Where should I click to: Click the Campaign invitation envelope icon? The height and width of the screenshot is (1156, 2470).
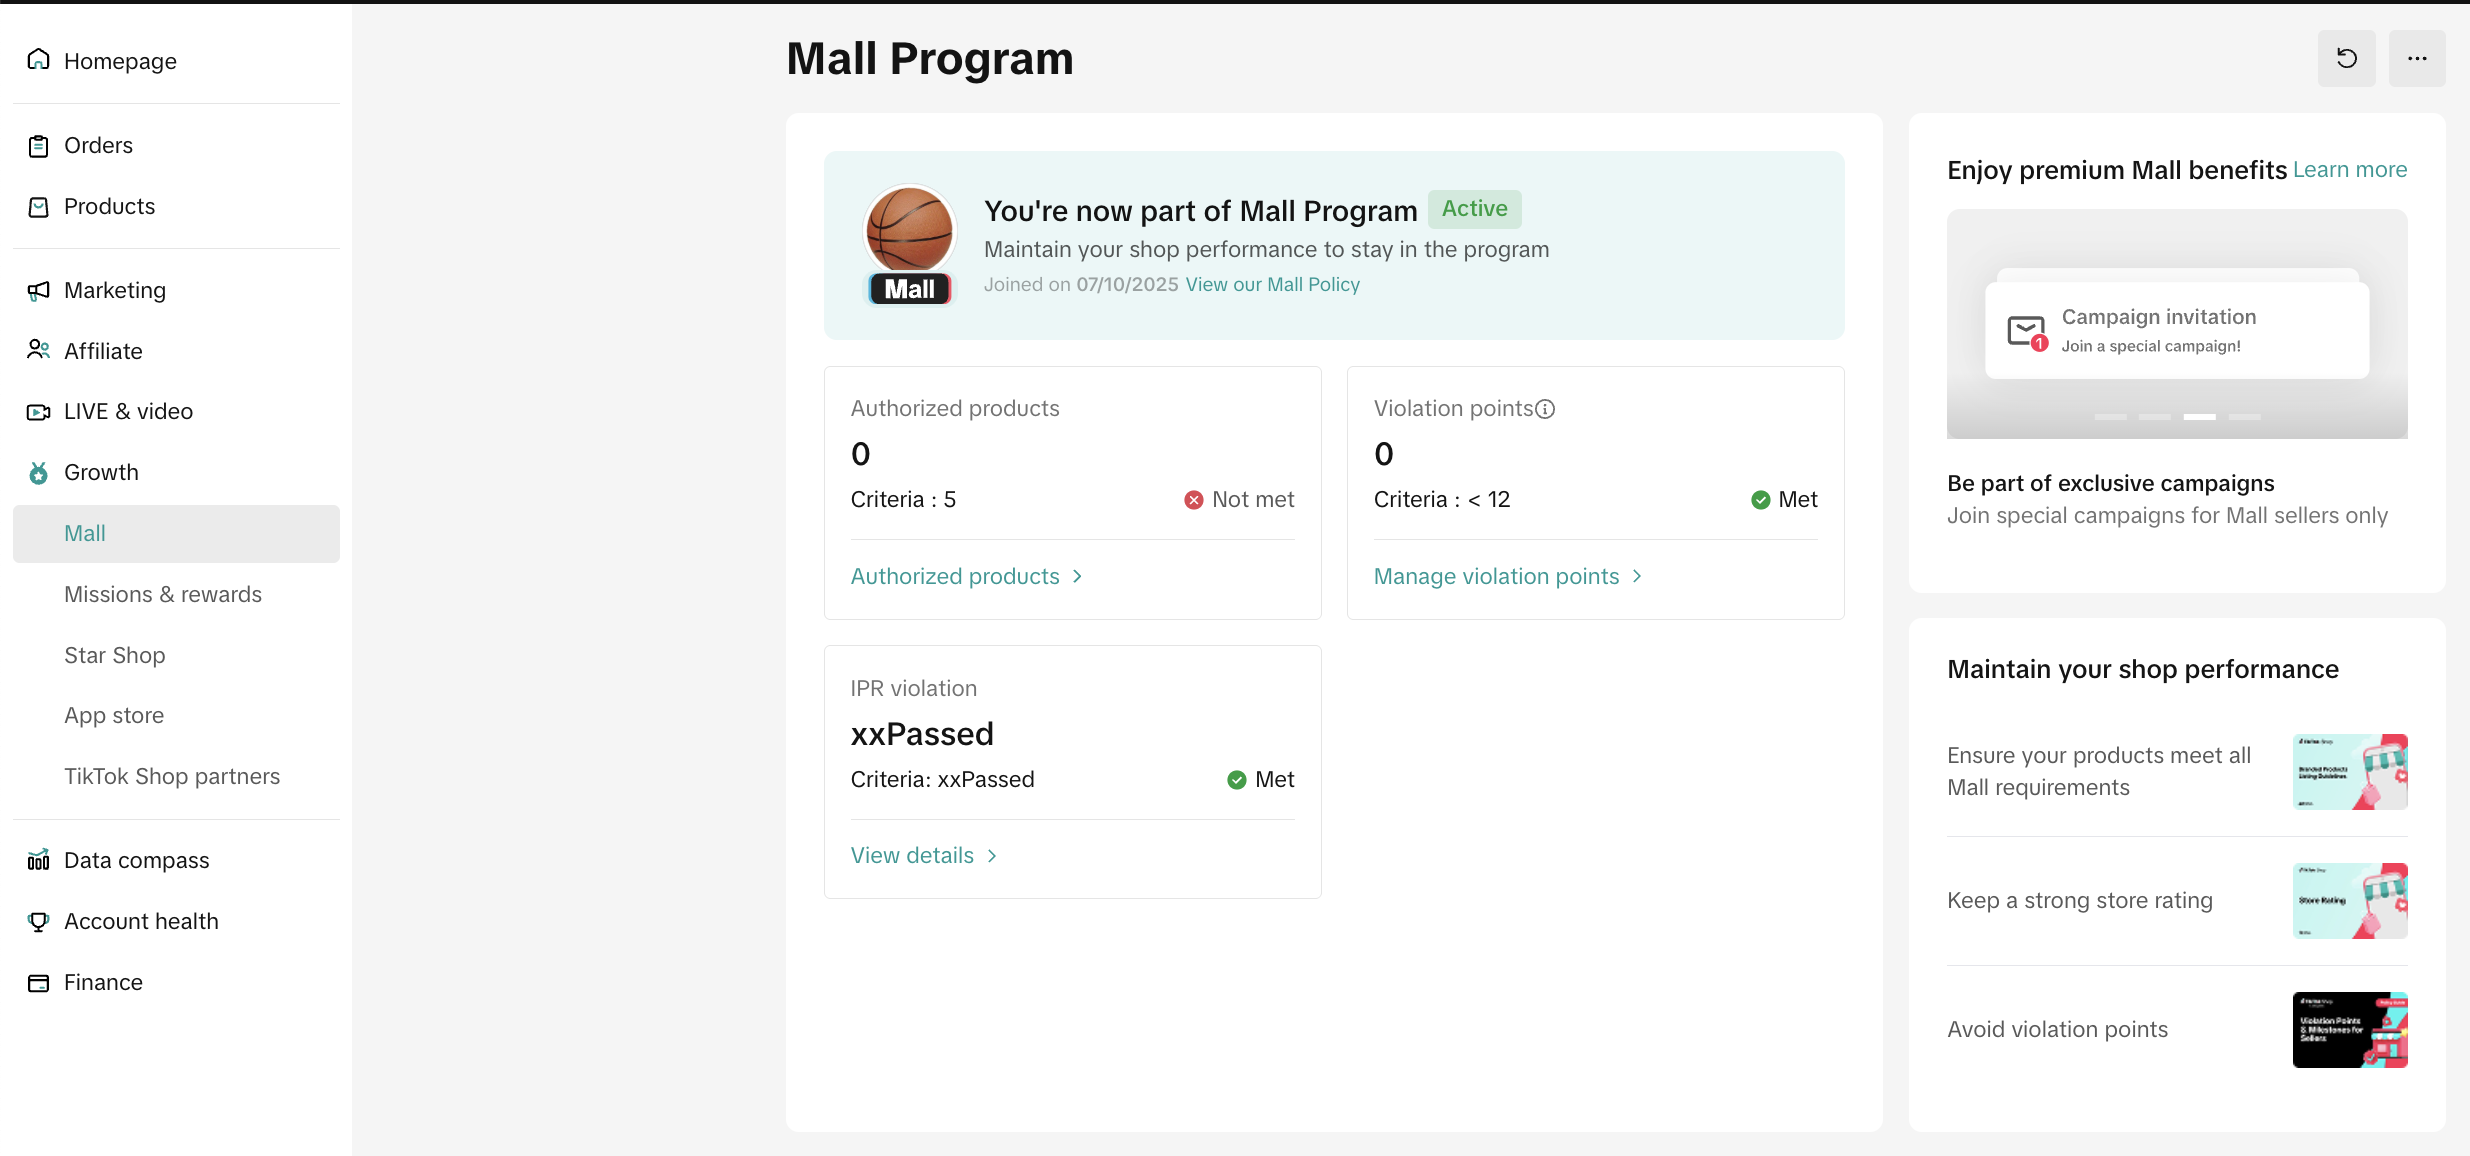2027,331
